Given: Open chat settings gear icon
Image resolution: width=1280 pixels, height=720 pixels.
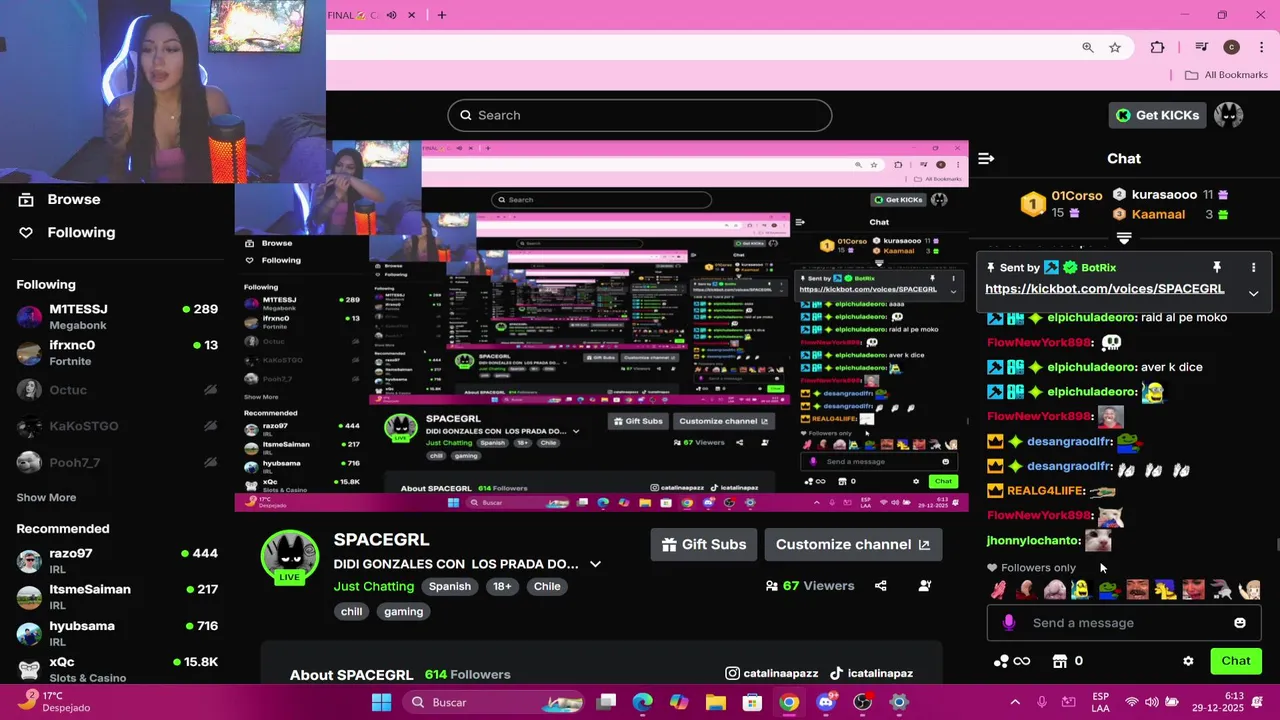Looking at the screenshot, I should pos(1188,661).
